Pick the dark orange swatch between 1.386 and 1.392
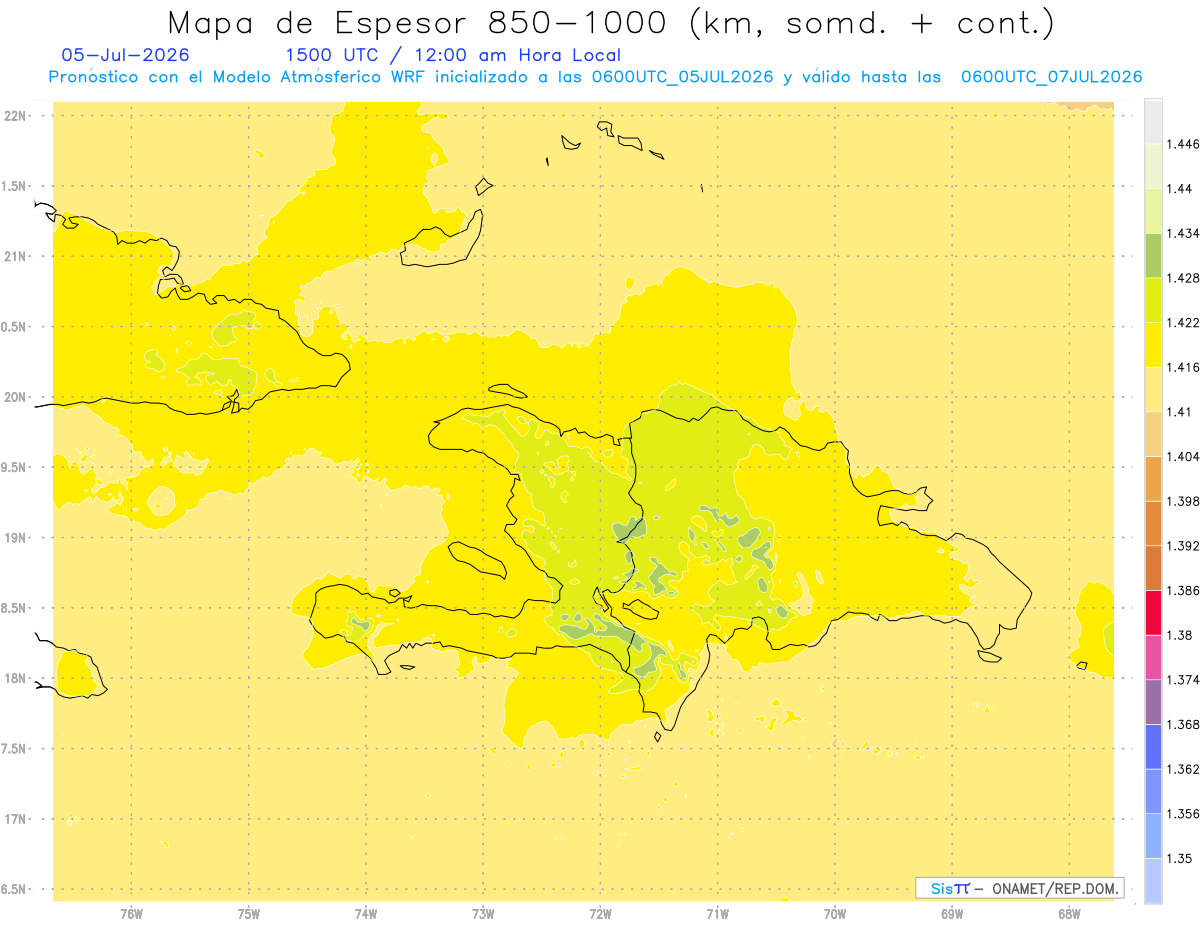Image resolution: width=1200 pixels, height=927 pixels. 1153,568
